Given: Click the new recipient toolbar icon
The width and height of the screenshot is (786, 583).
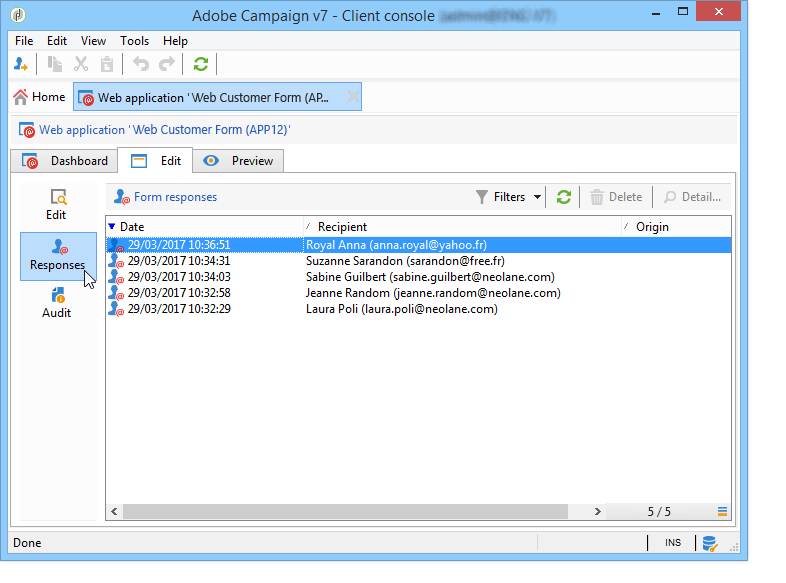Looking at the screenshot, I should pos(21,64).
